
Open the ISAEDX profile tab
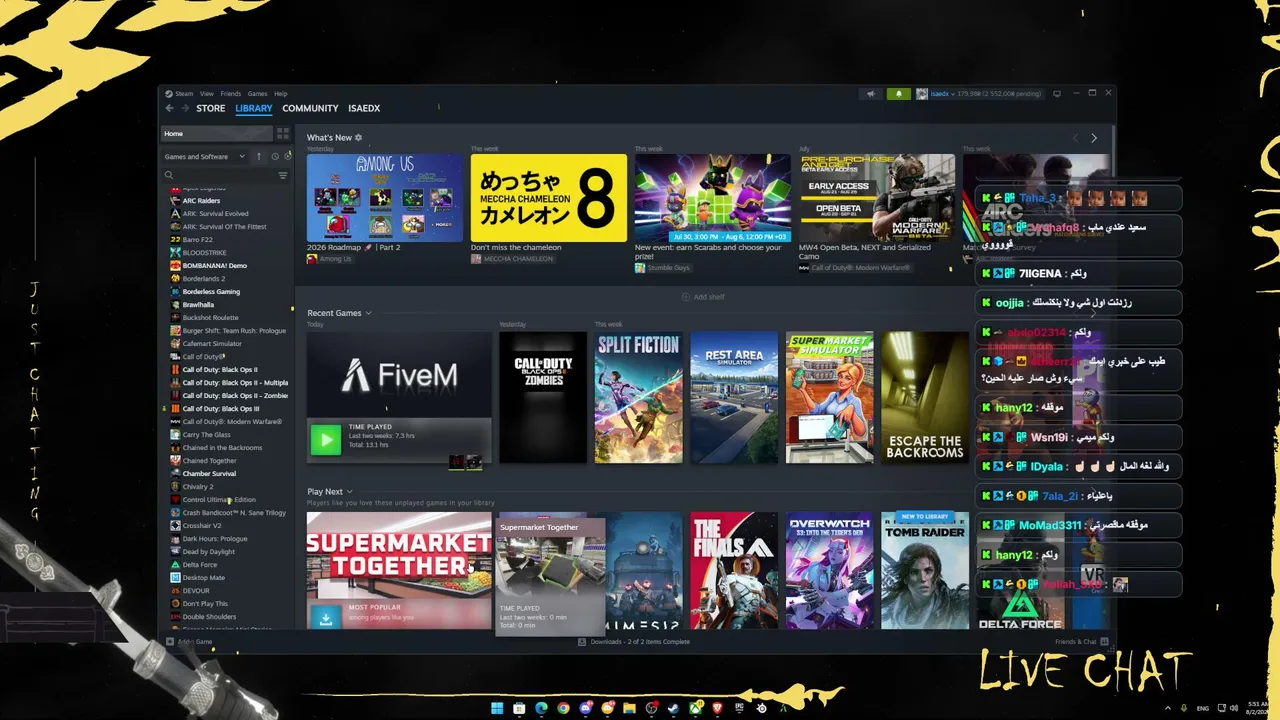coord(364,108)
